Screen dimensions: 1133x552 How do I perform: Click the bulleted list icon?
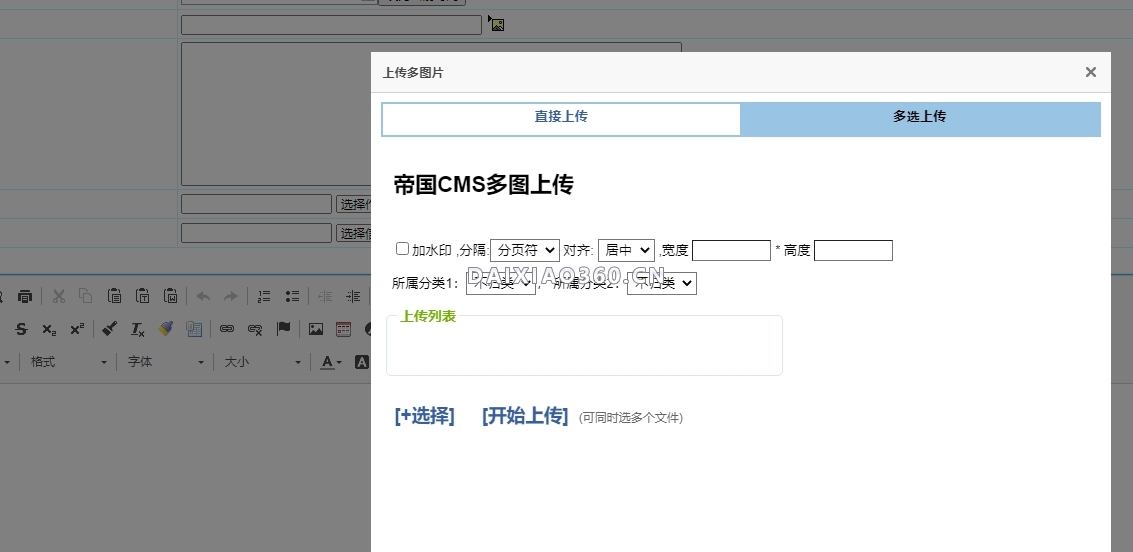pos(292,296)
